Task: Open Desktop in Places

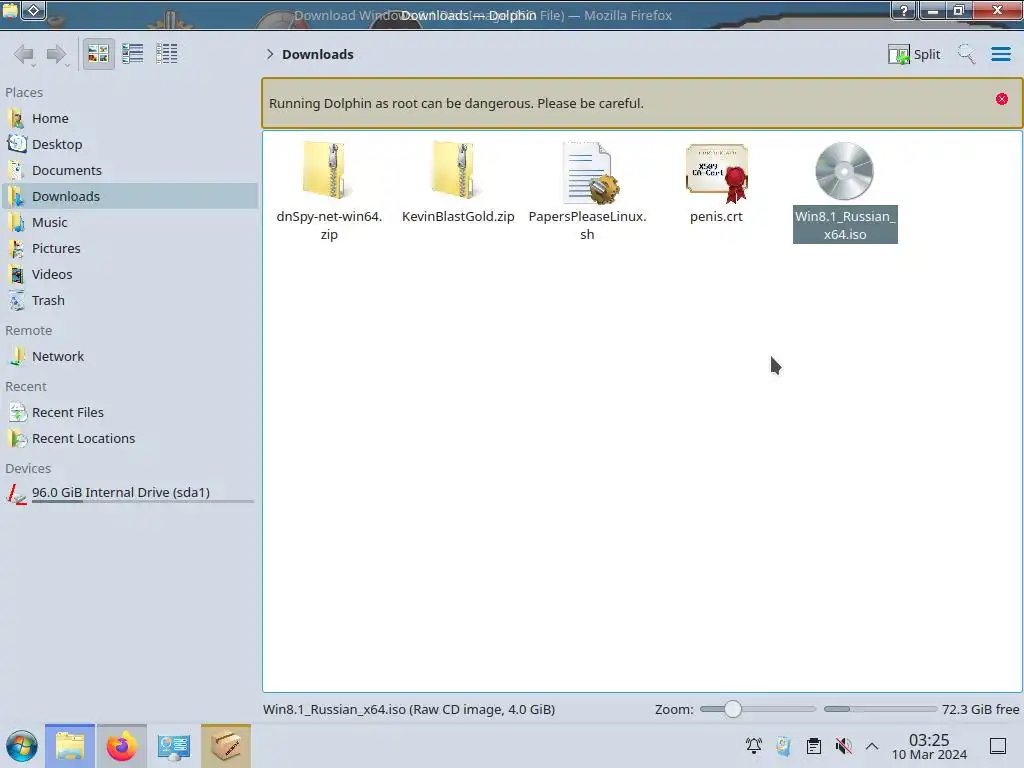Action: tap(130, 144)
